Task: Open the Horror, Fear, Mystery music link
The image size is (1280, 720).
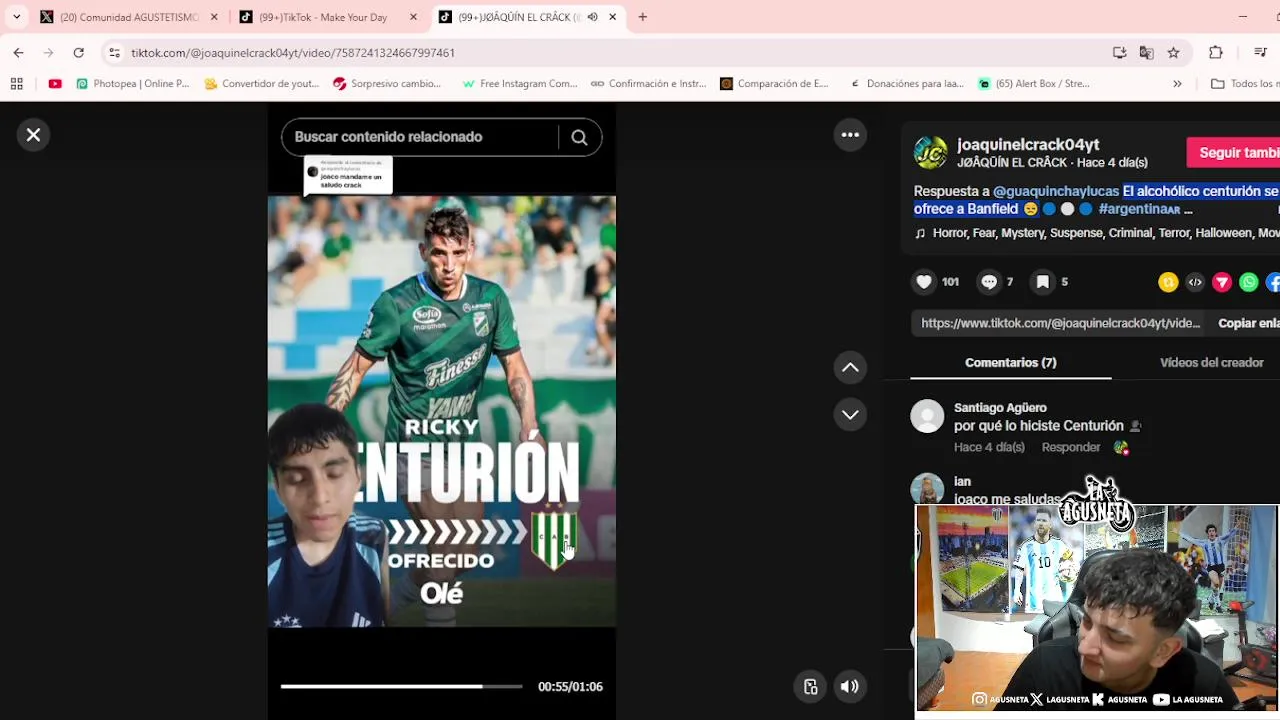Action: pos(1097,233)
